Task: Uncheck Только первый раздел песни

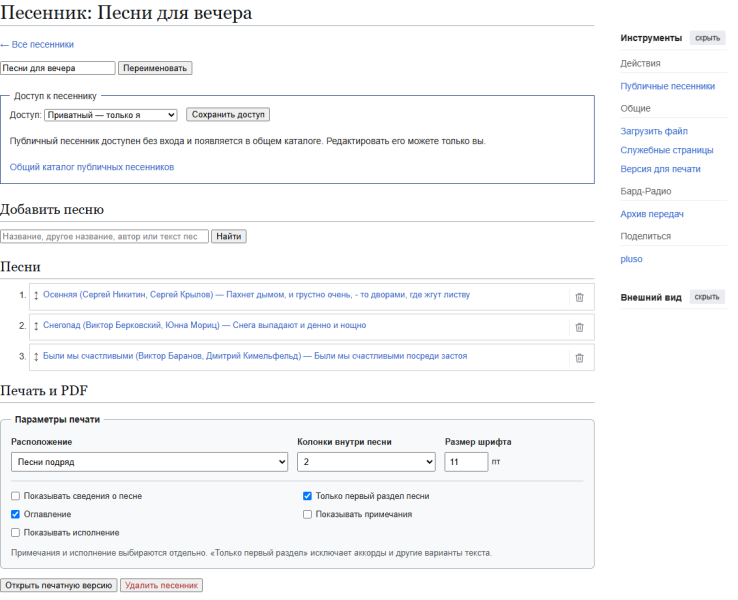Action: click(307, 496)
